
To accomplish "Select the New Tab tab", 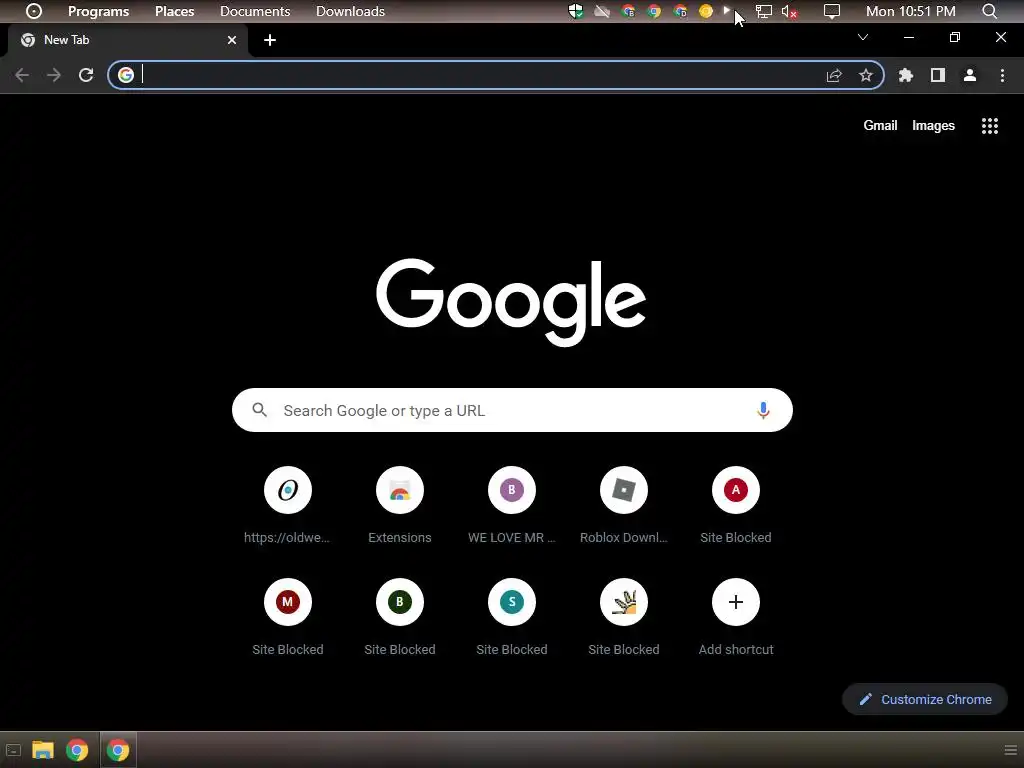I will pyautogui.click(x=128, y=40).
